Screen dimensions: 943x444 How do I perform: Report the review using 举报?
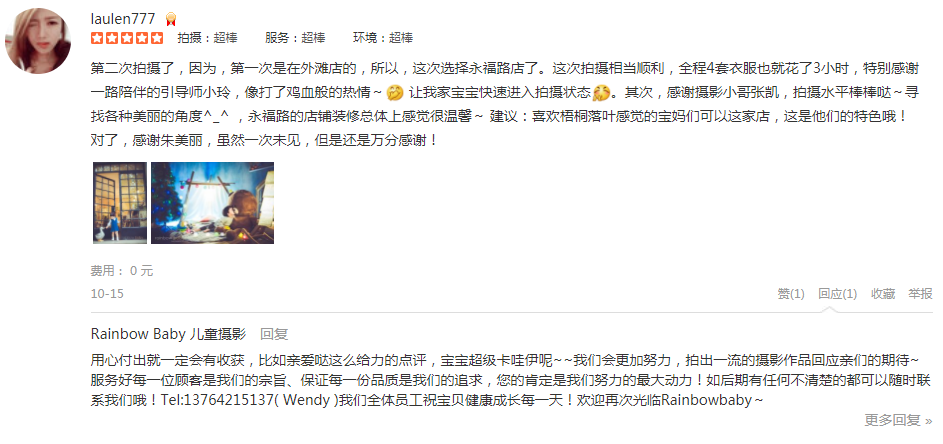920,294
